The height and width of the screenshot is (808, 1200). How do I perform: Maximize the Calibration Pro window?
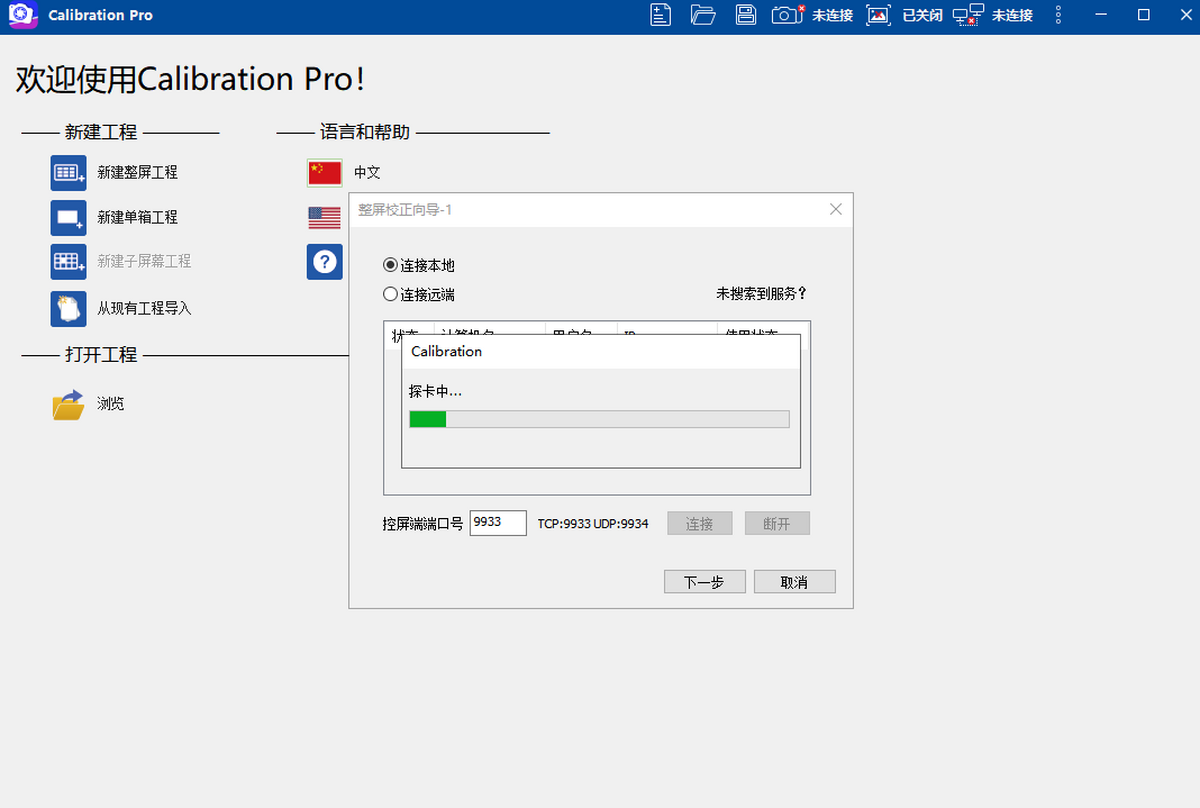[x=1144, y=15]
